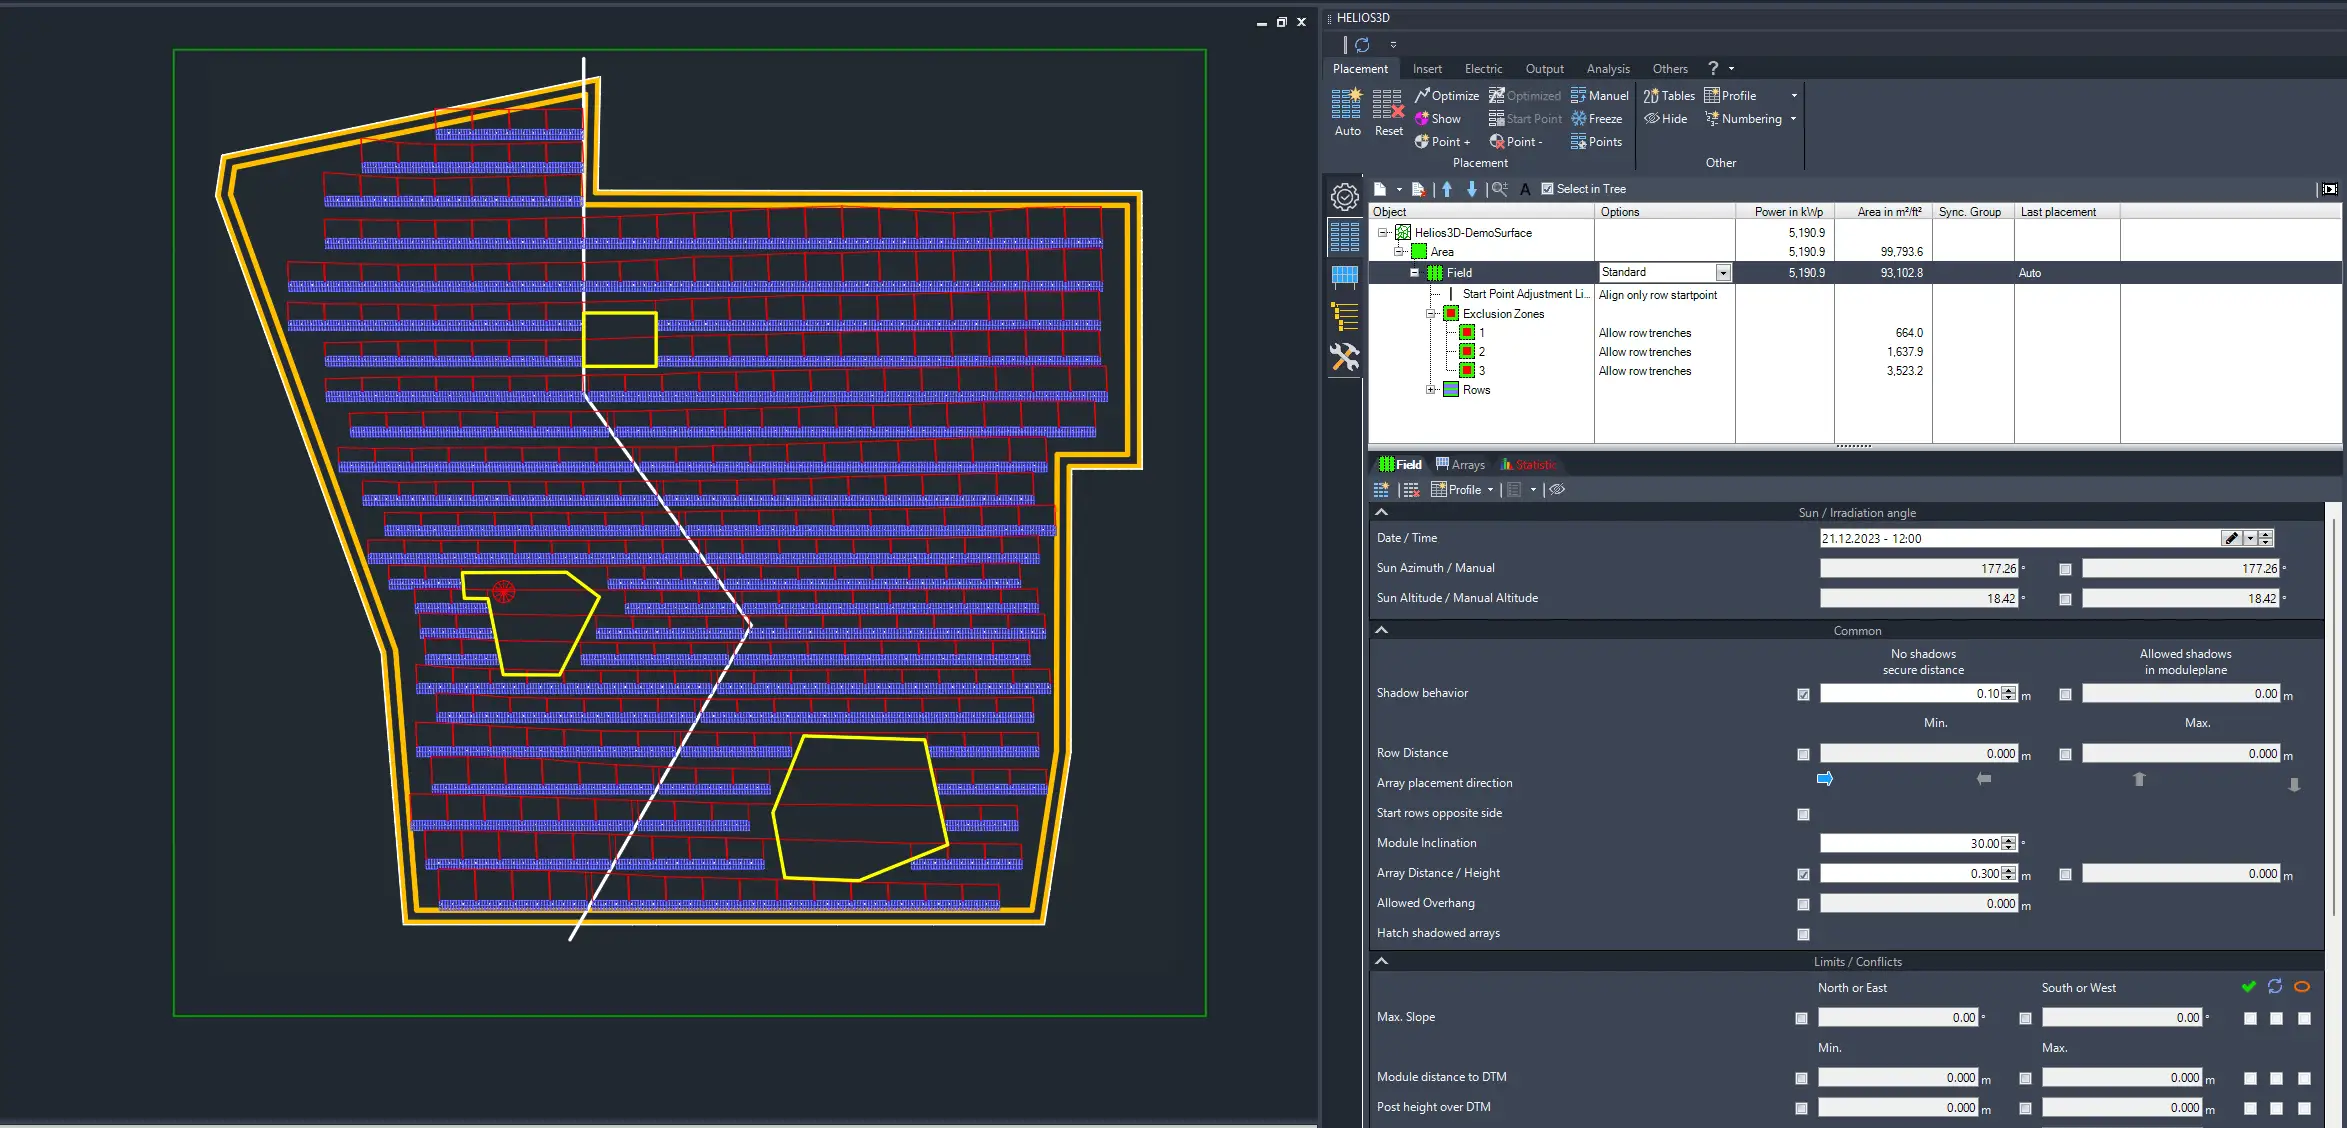The width and height of the screenshot is (2347, 1128).
Task: Enable the Hatch shadowed arrays checkbox
Action: [1803, 934]
